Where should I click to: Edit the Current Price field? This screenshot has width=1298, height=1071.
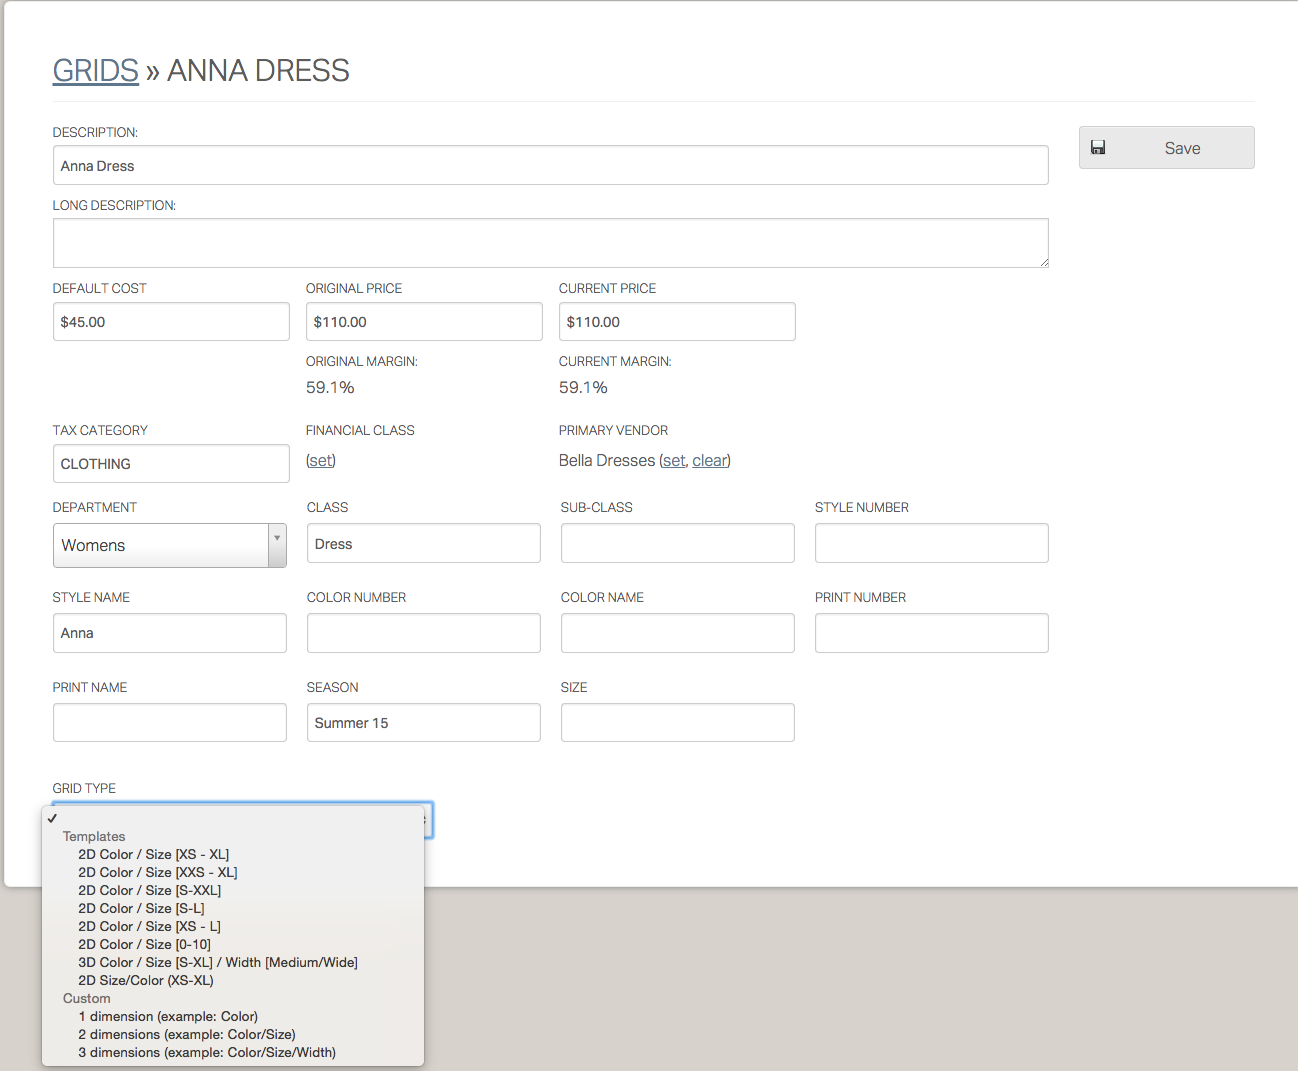pos(677,321)
